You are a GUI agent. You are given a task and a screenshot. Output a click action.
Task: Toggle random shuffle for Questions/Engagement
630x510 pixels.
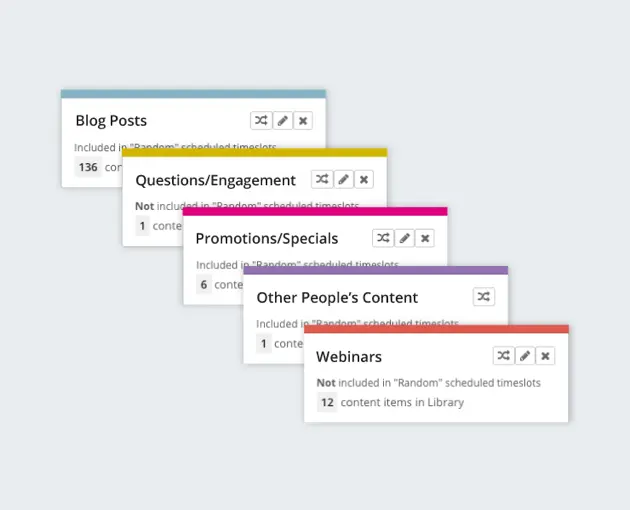322,180
